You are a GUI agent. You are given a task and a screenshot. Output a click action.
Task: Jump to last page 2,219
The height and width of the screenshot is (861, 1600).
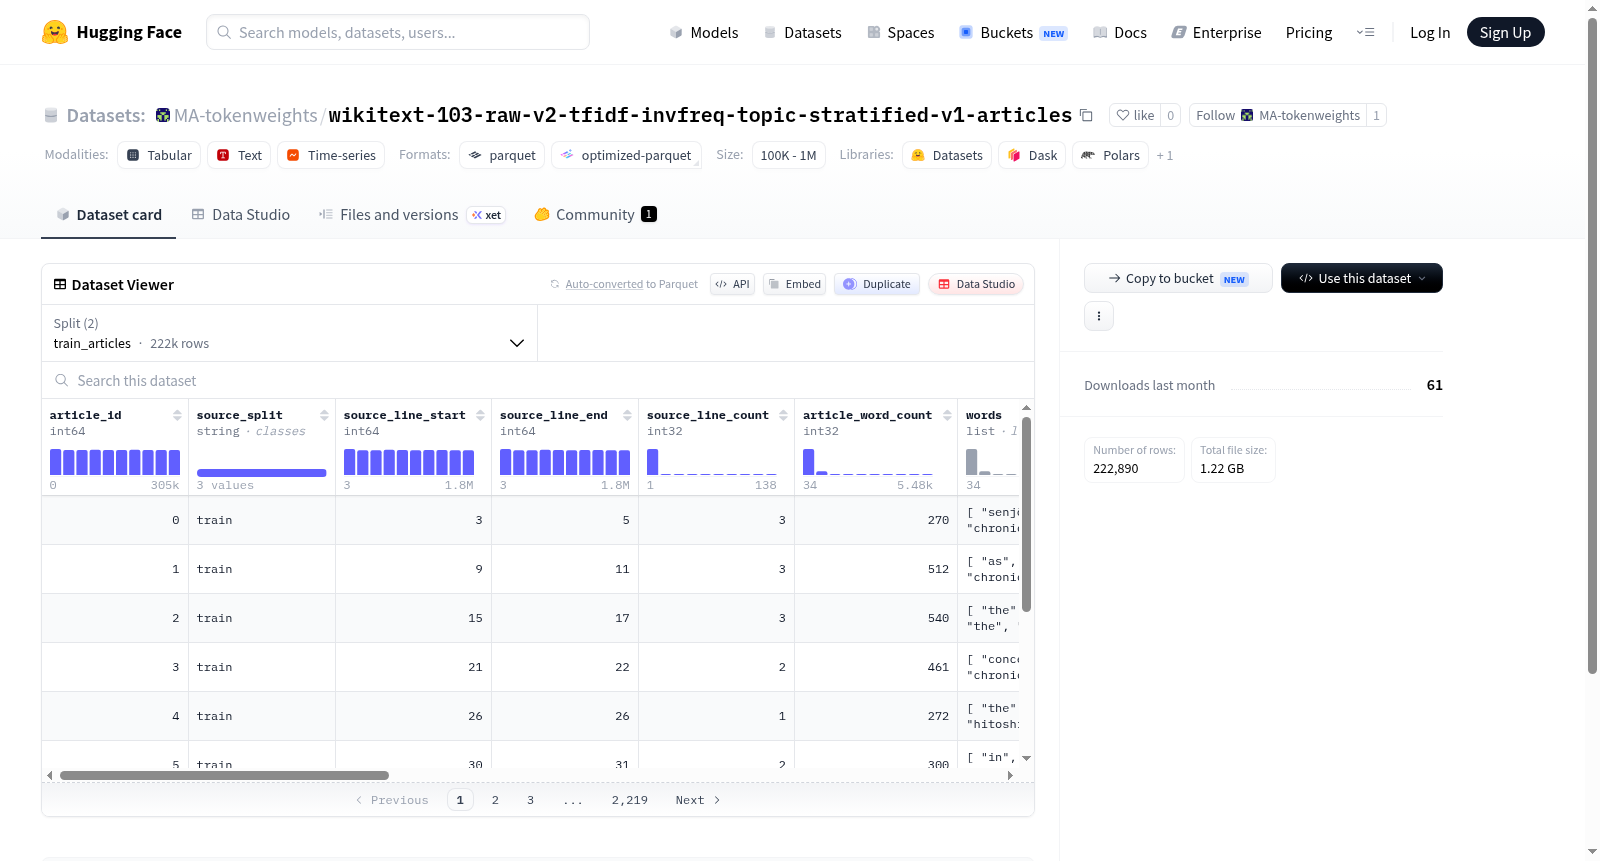point(630,800)
